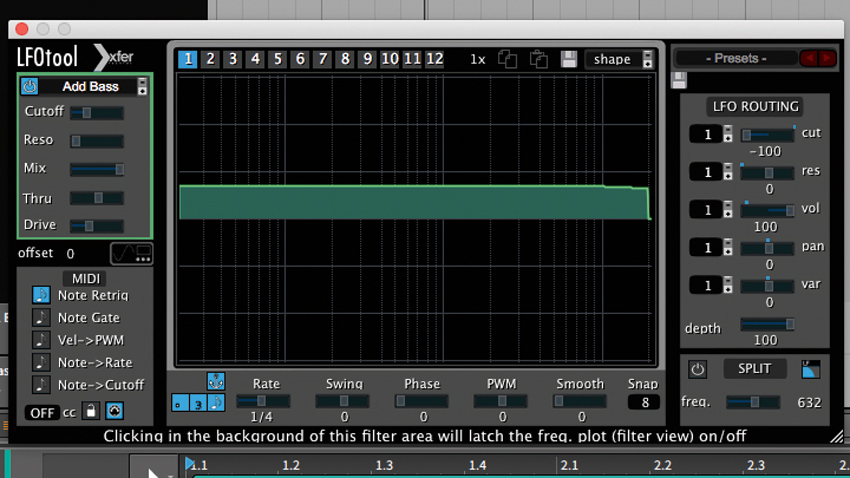Change the cut routing graph number stepper

point(728,134)
